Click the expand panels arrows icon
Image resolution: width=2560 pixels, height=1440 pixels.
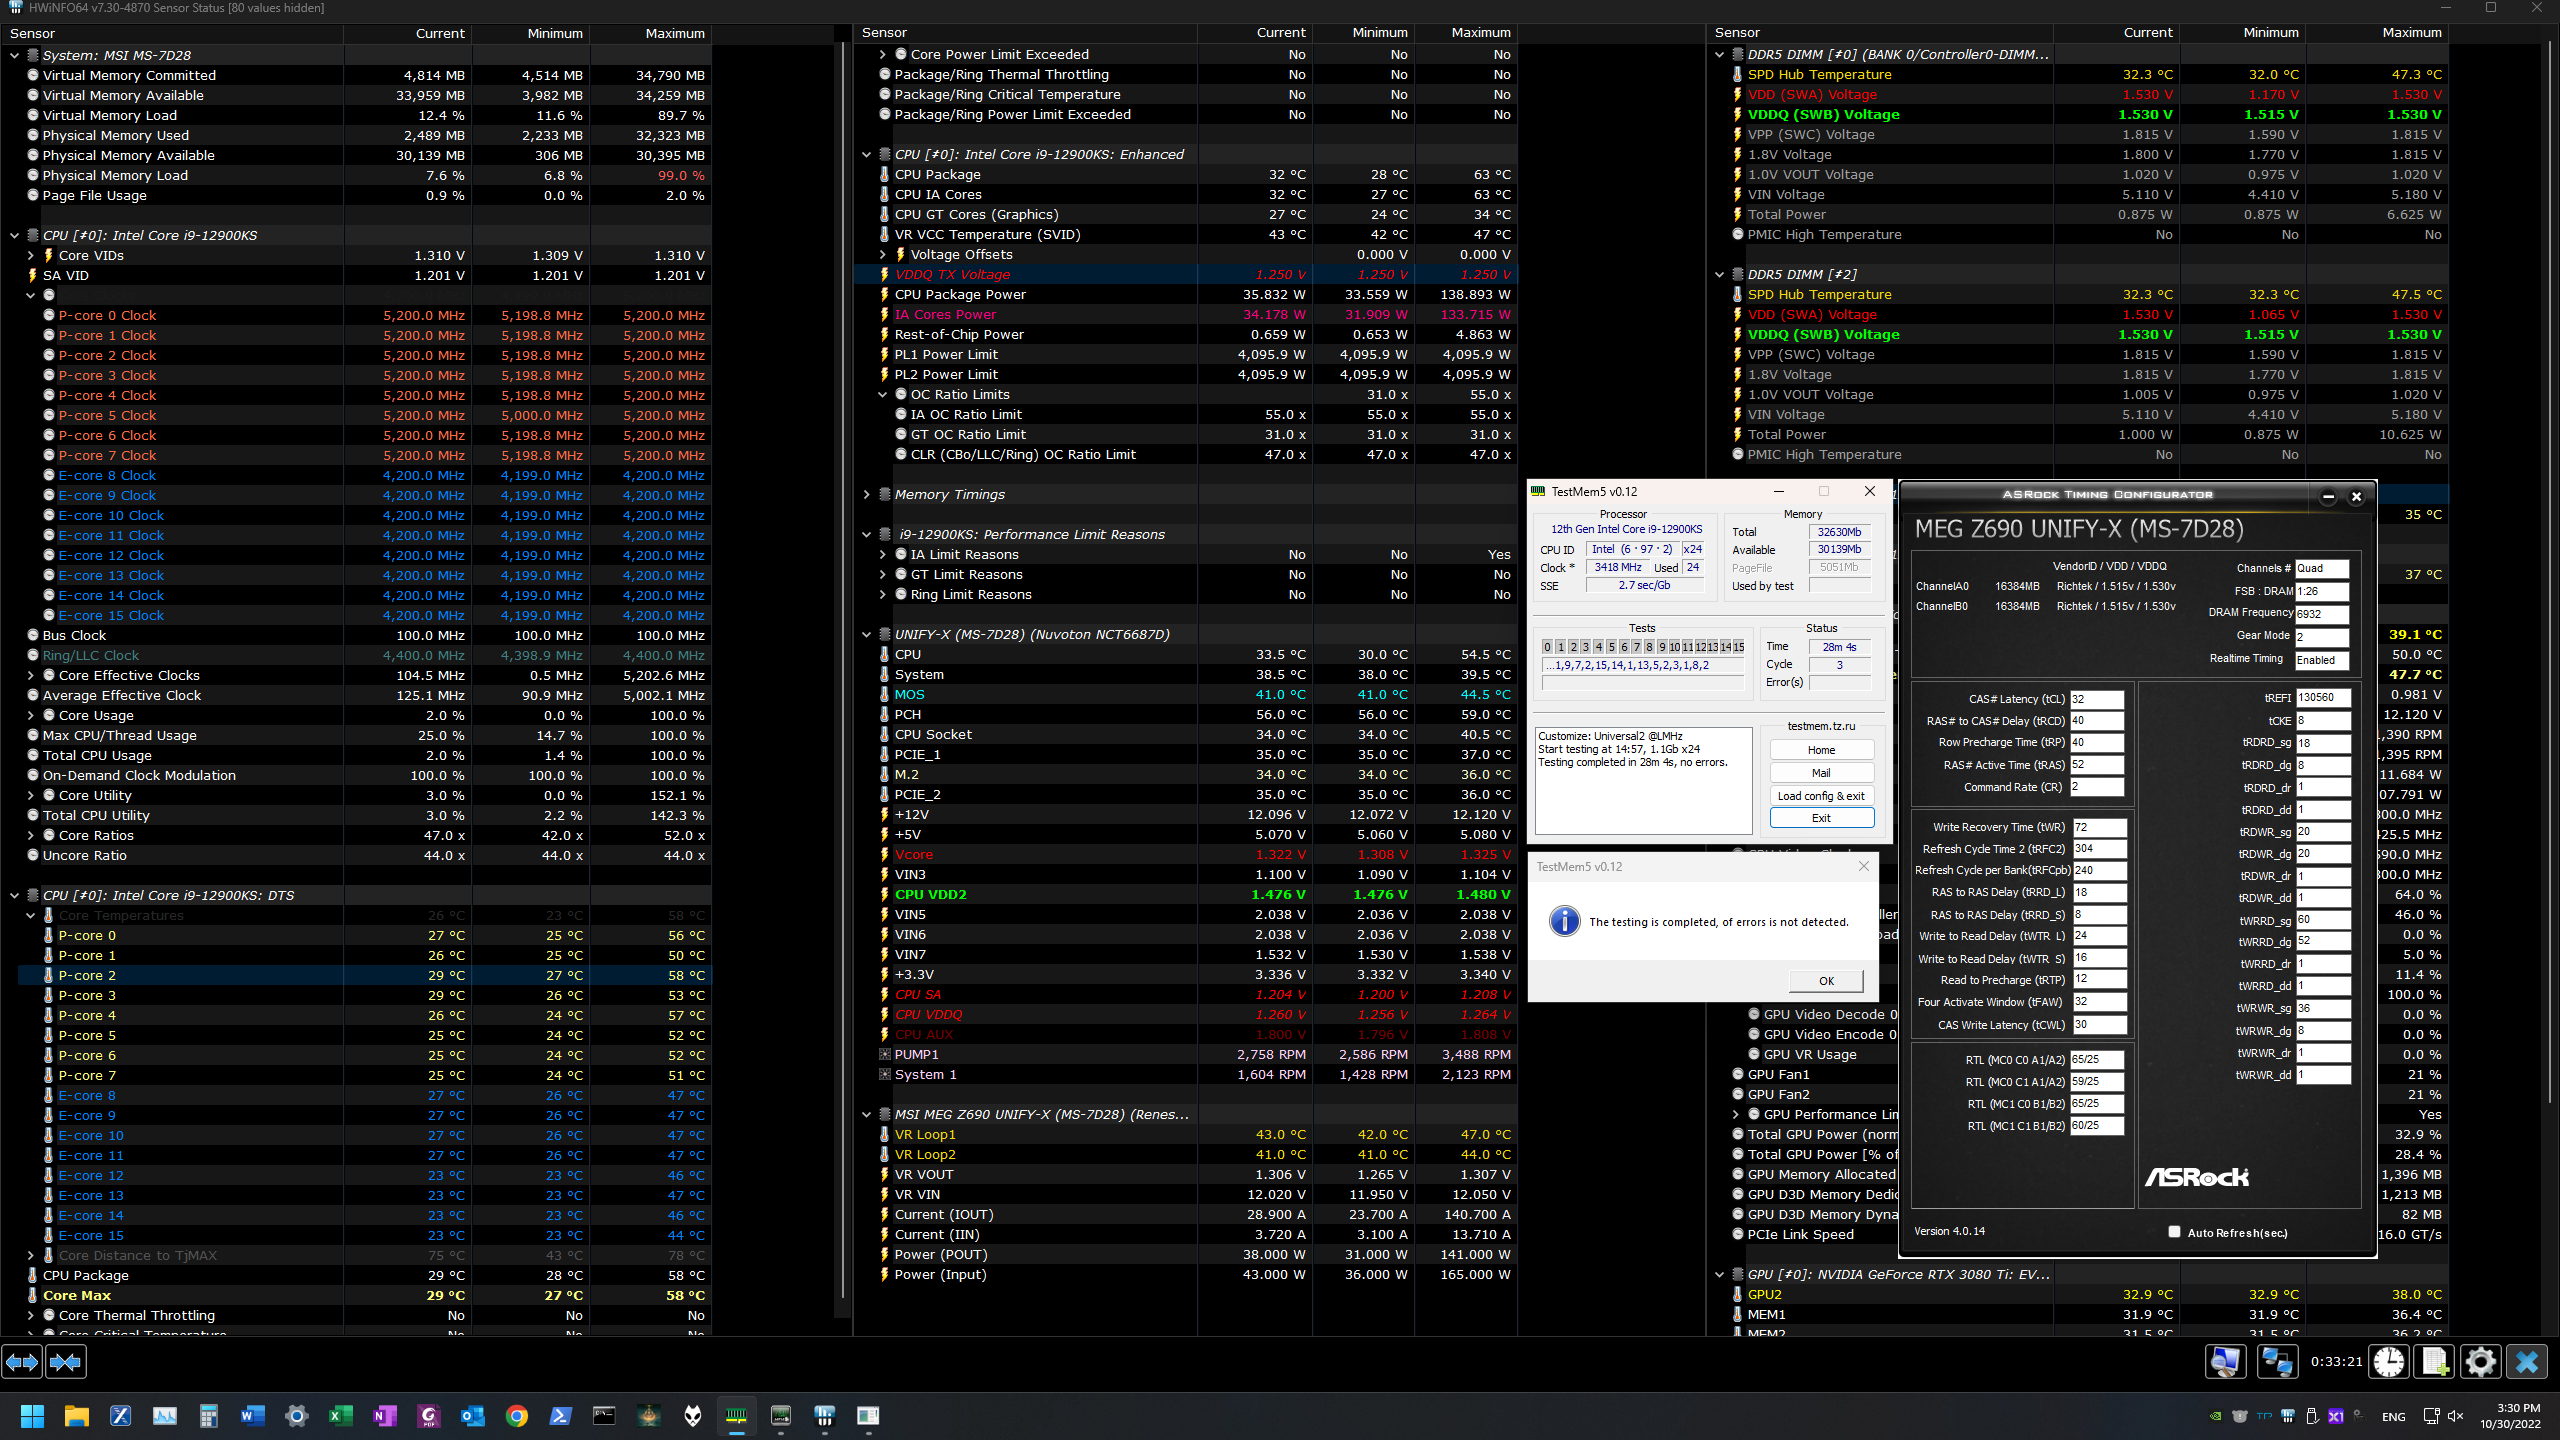(x=22, y=1362)
